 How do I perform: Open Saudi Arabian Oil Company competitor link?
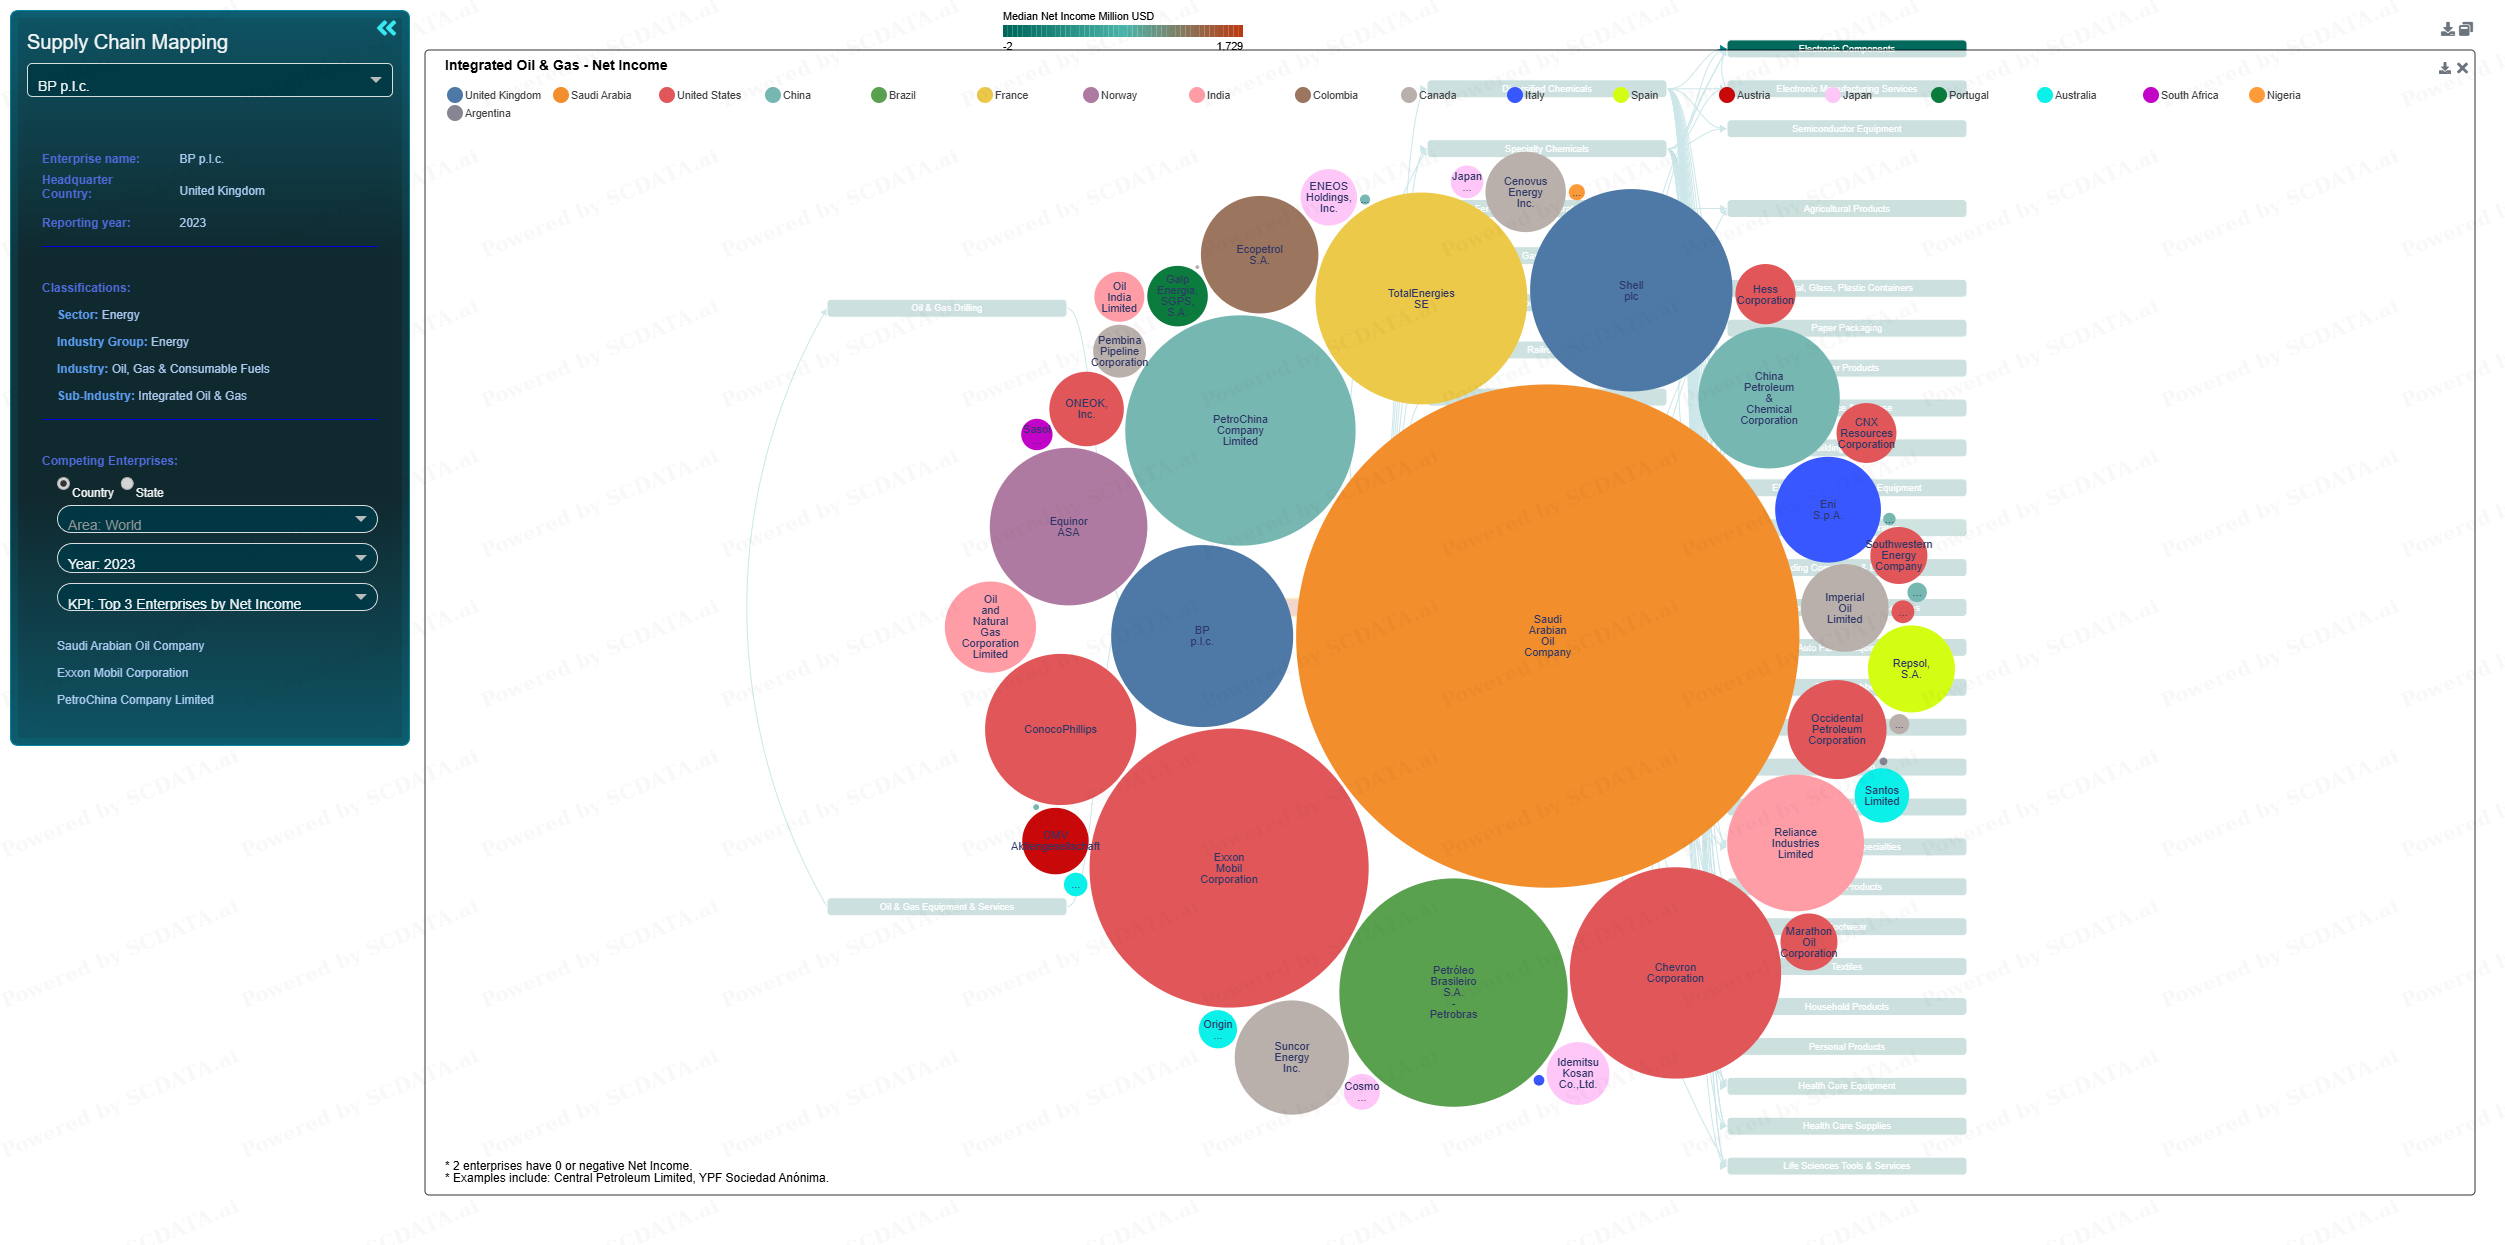point(130,646)
